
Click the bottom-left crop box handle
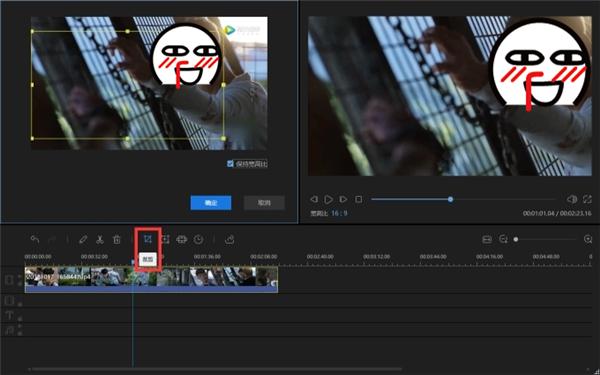(x=32, y=139)
